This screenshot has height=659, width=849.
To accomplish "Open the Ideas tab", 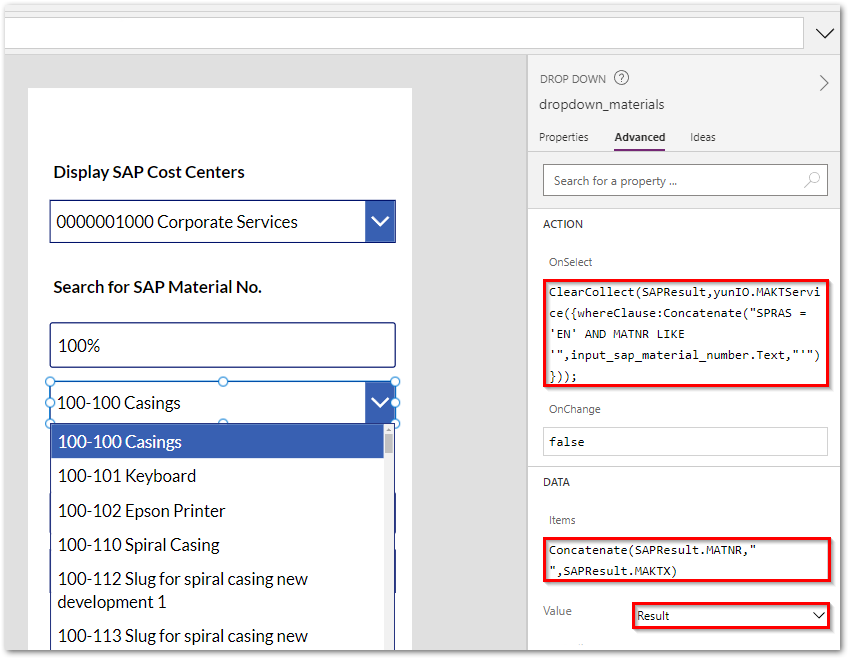I will tap(702, 137).
